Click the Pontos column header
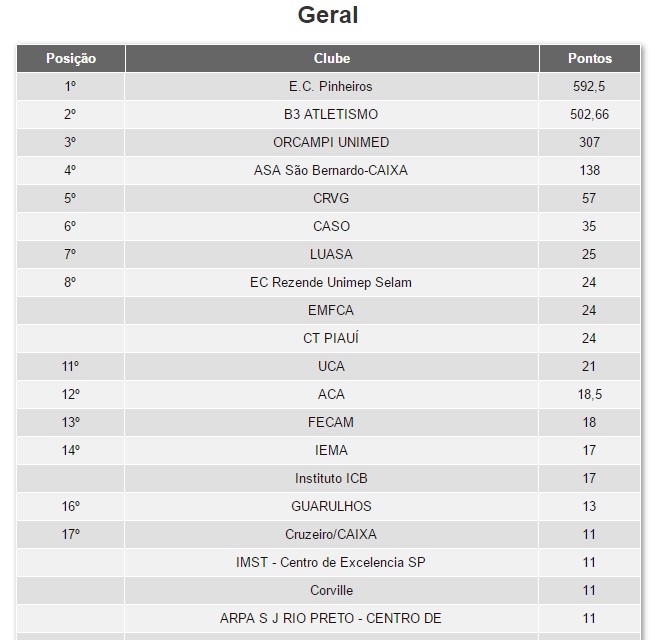This screenshot has width=655, height=640. (589, 58)
